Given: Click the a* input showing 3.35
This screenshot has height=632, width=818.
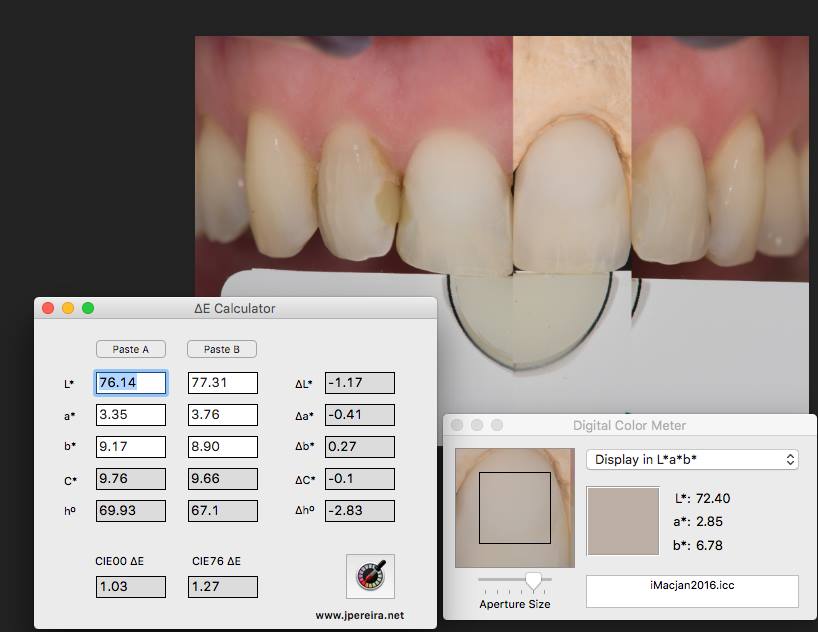Looking at the screenshot, I should coord(131,415).
